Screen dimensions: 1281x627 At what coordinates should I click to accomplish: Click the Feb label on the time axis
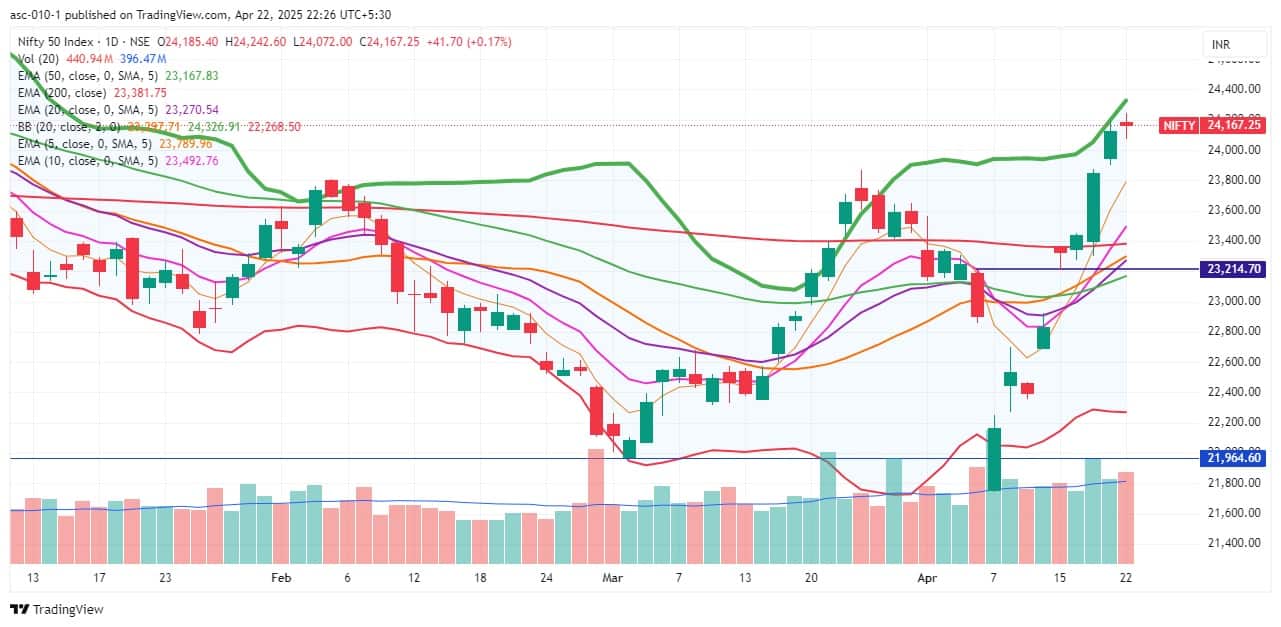tap(281, 577)
